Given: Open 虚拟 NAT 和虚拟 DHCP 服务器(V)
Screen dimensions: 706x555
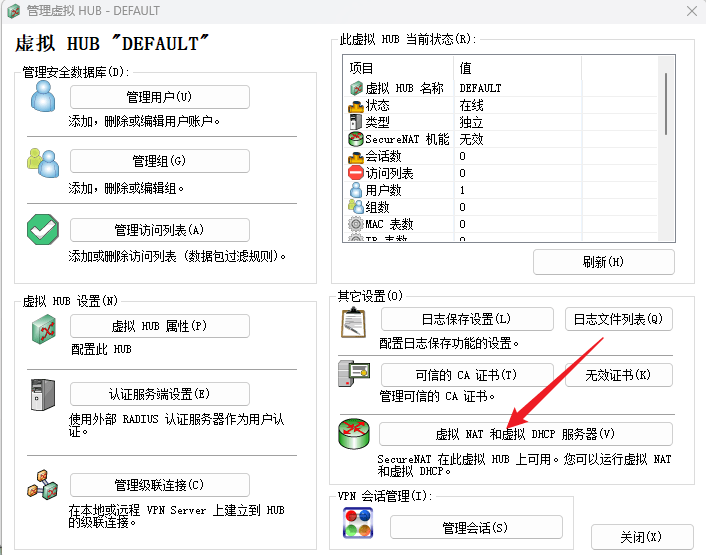Looking at the screenshot, I should click(x=525, y=434).
